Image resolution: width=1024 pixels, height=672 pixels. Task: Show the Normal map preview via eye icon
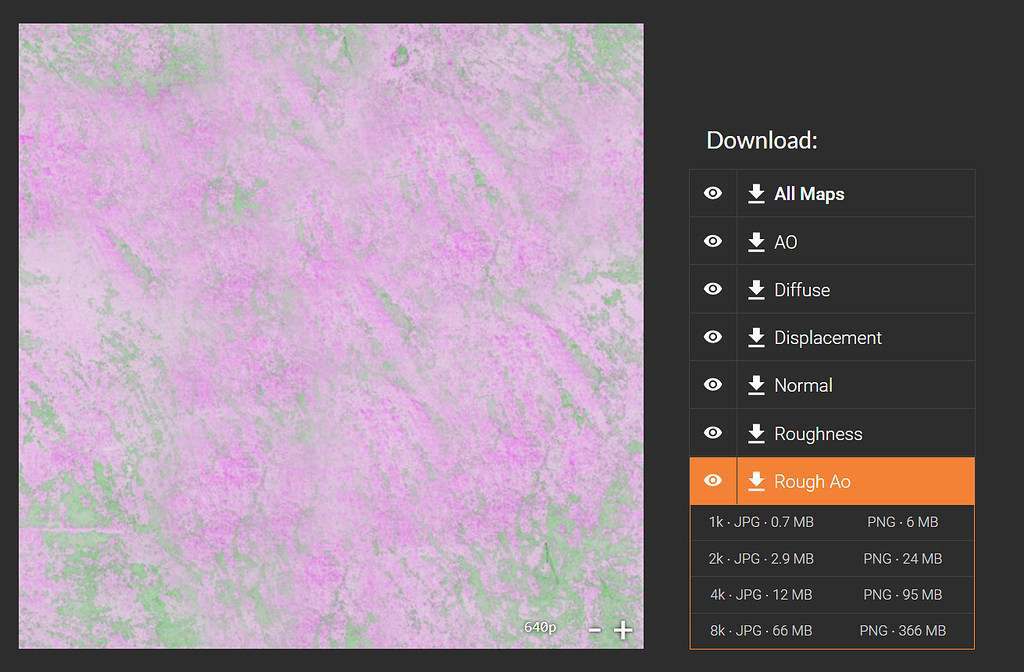[x=712, y=385]
